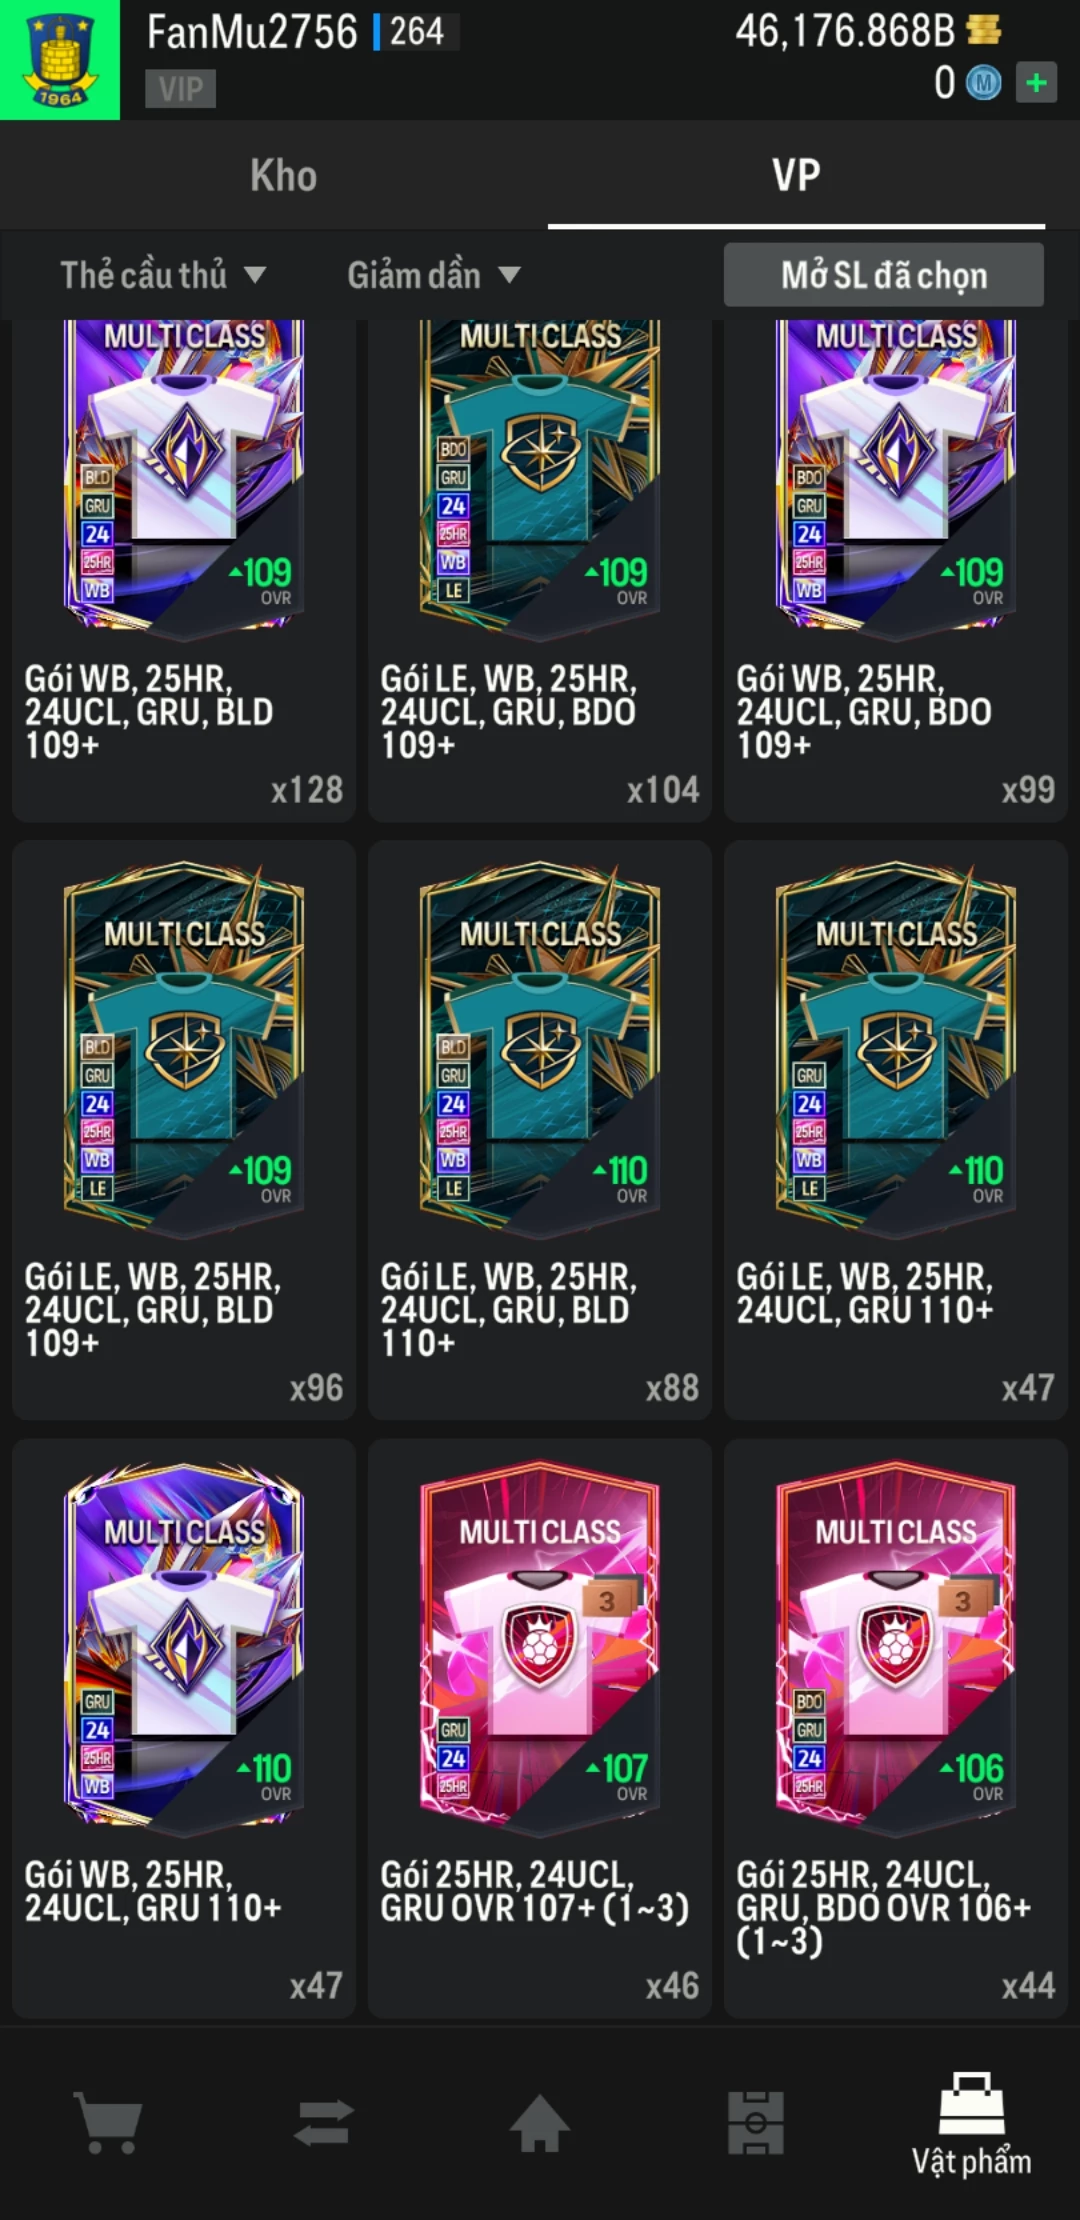
Task: Expand the Thẻ cầu thủ filter dropdown
Action: click(x=163, y=275)
